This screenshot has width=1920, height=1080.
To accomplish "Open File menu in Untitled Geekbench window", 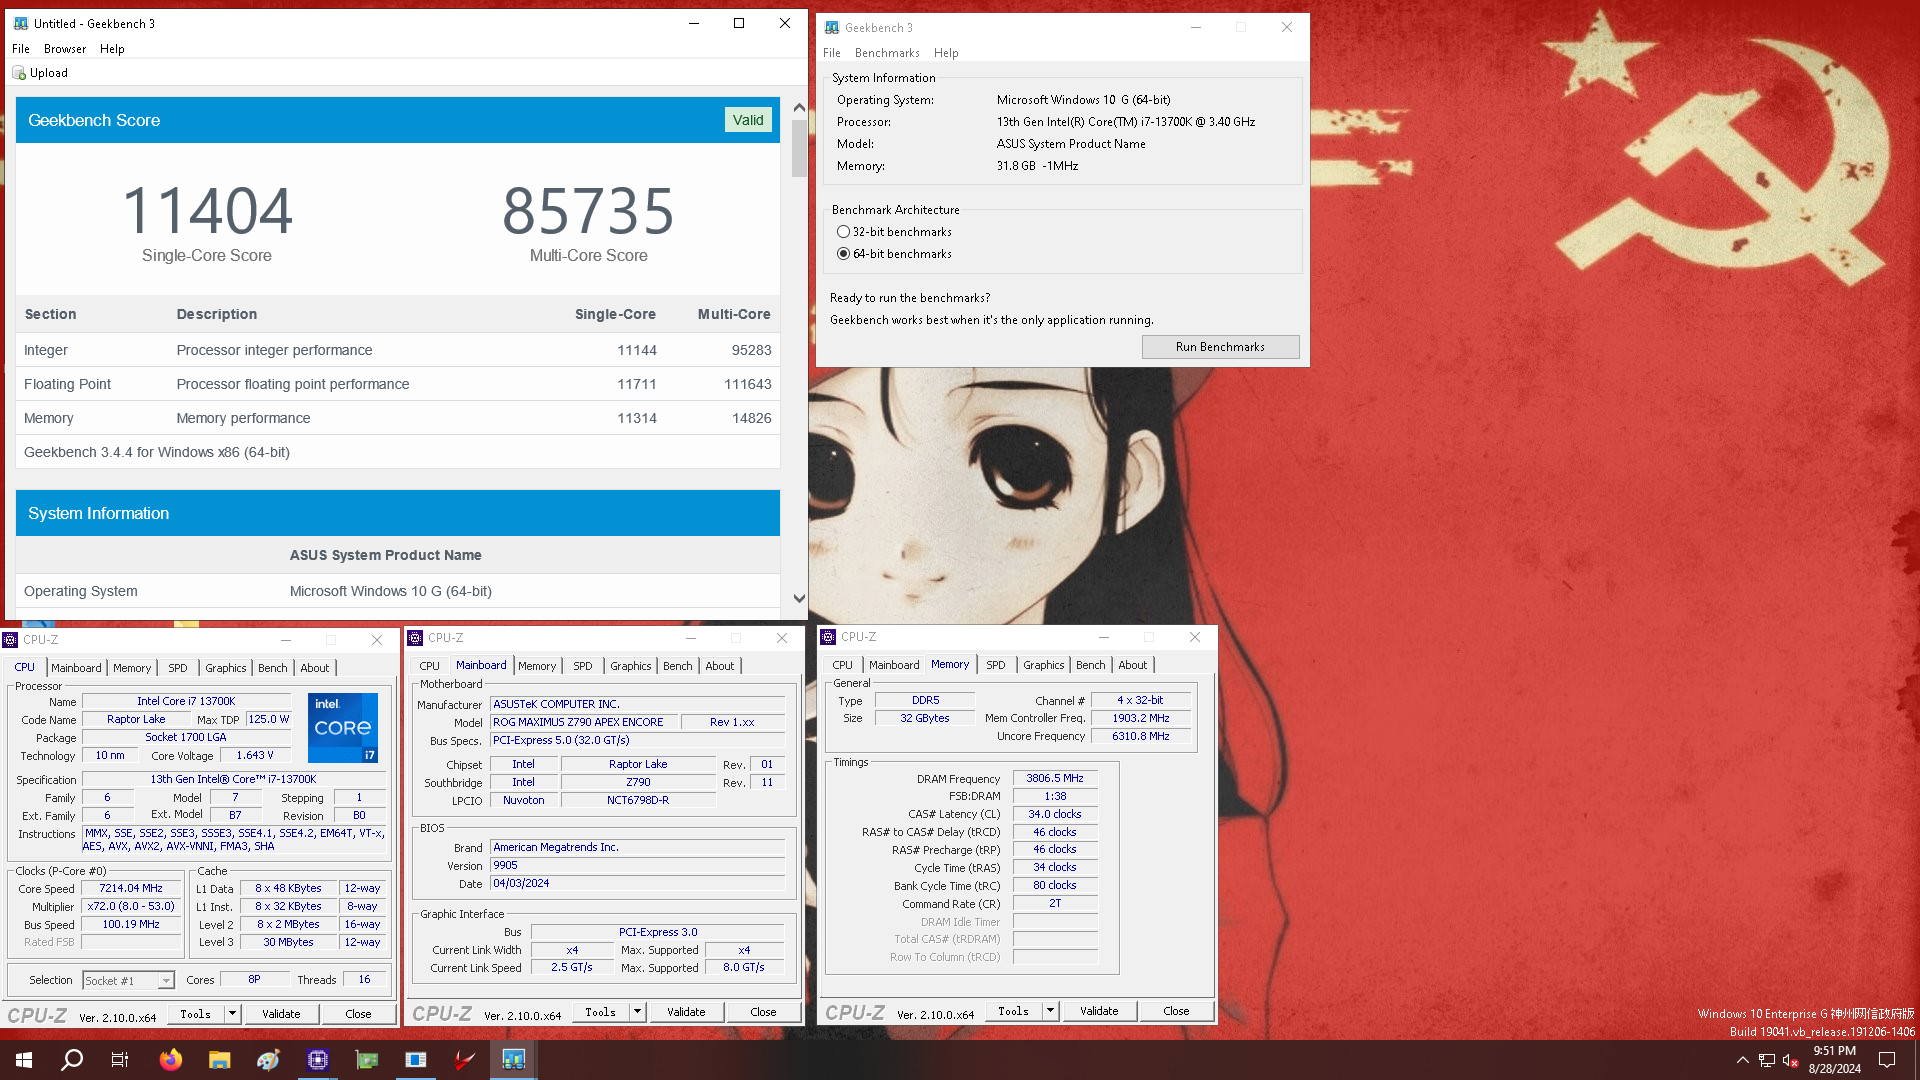I will click(x=21, y=49).
